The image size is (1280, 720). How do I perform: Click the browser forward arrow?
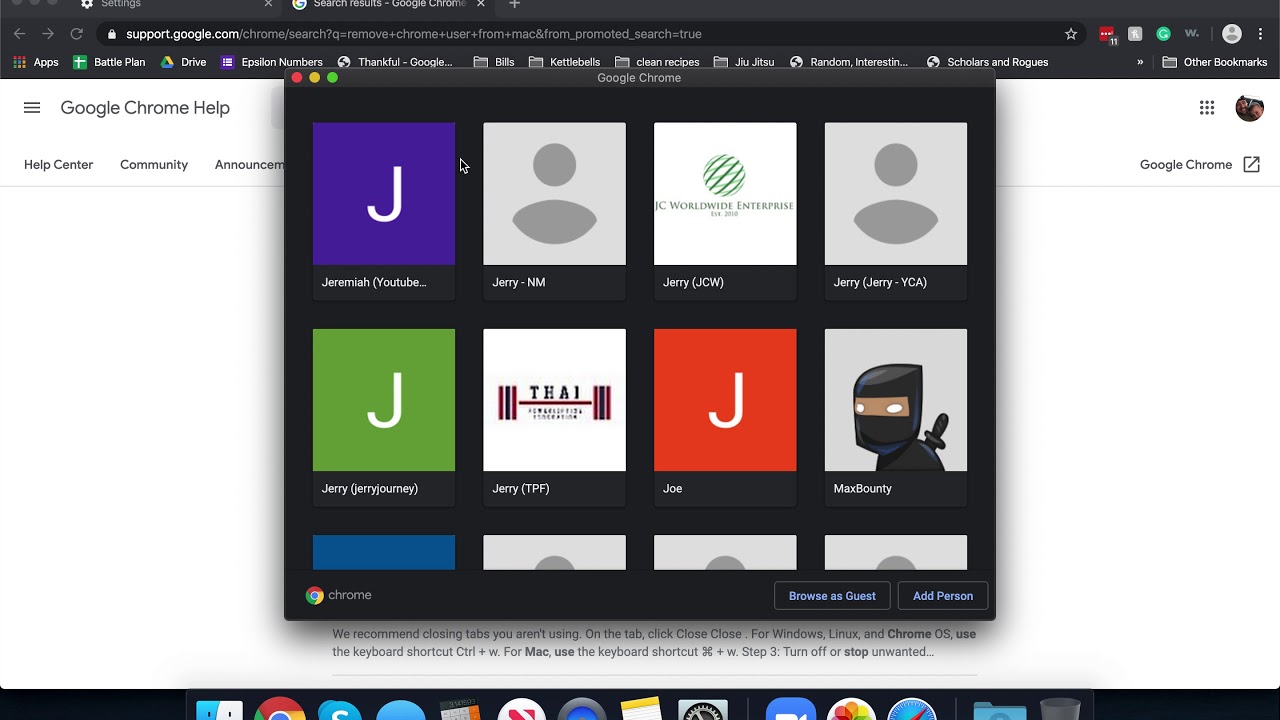(x=47, y=34)
